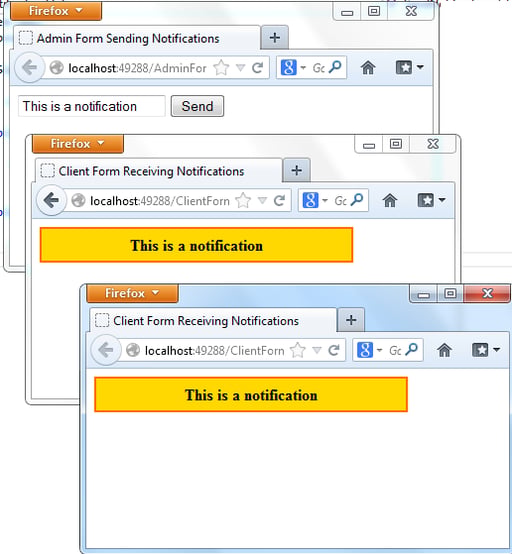Open Google search engine selector in middle Client window
The width and height of the screenshot is (512, 554).
pos(315,200)
